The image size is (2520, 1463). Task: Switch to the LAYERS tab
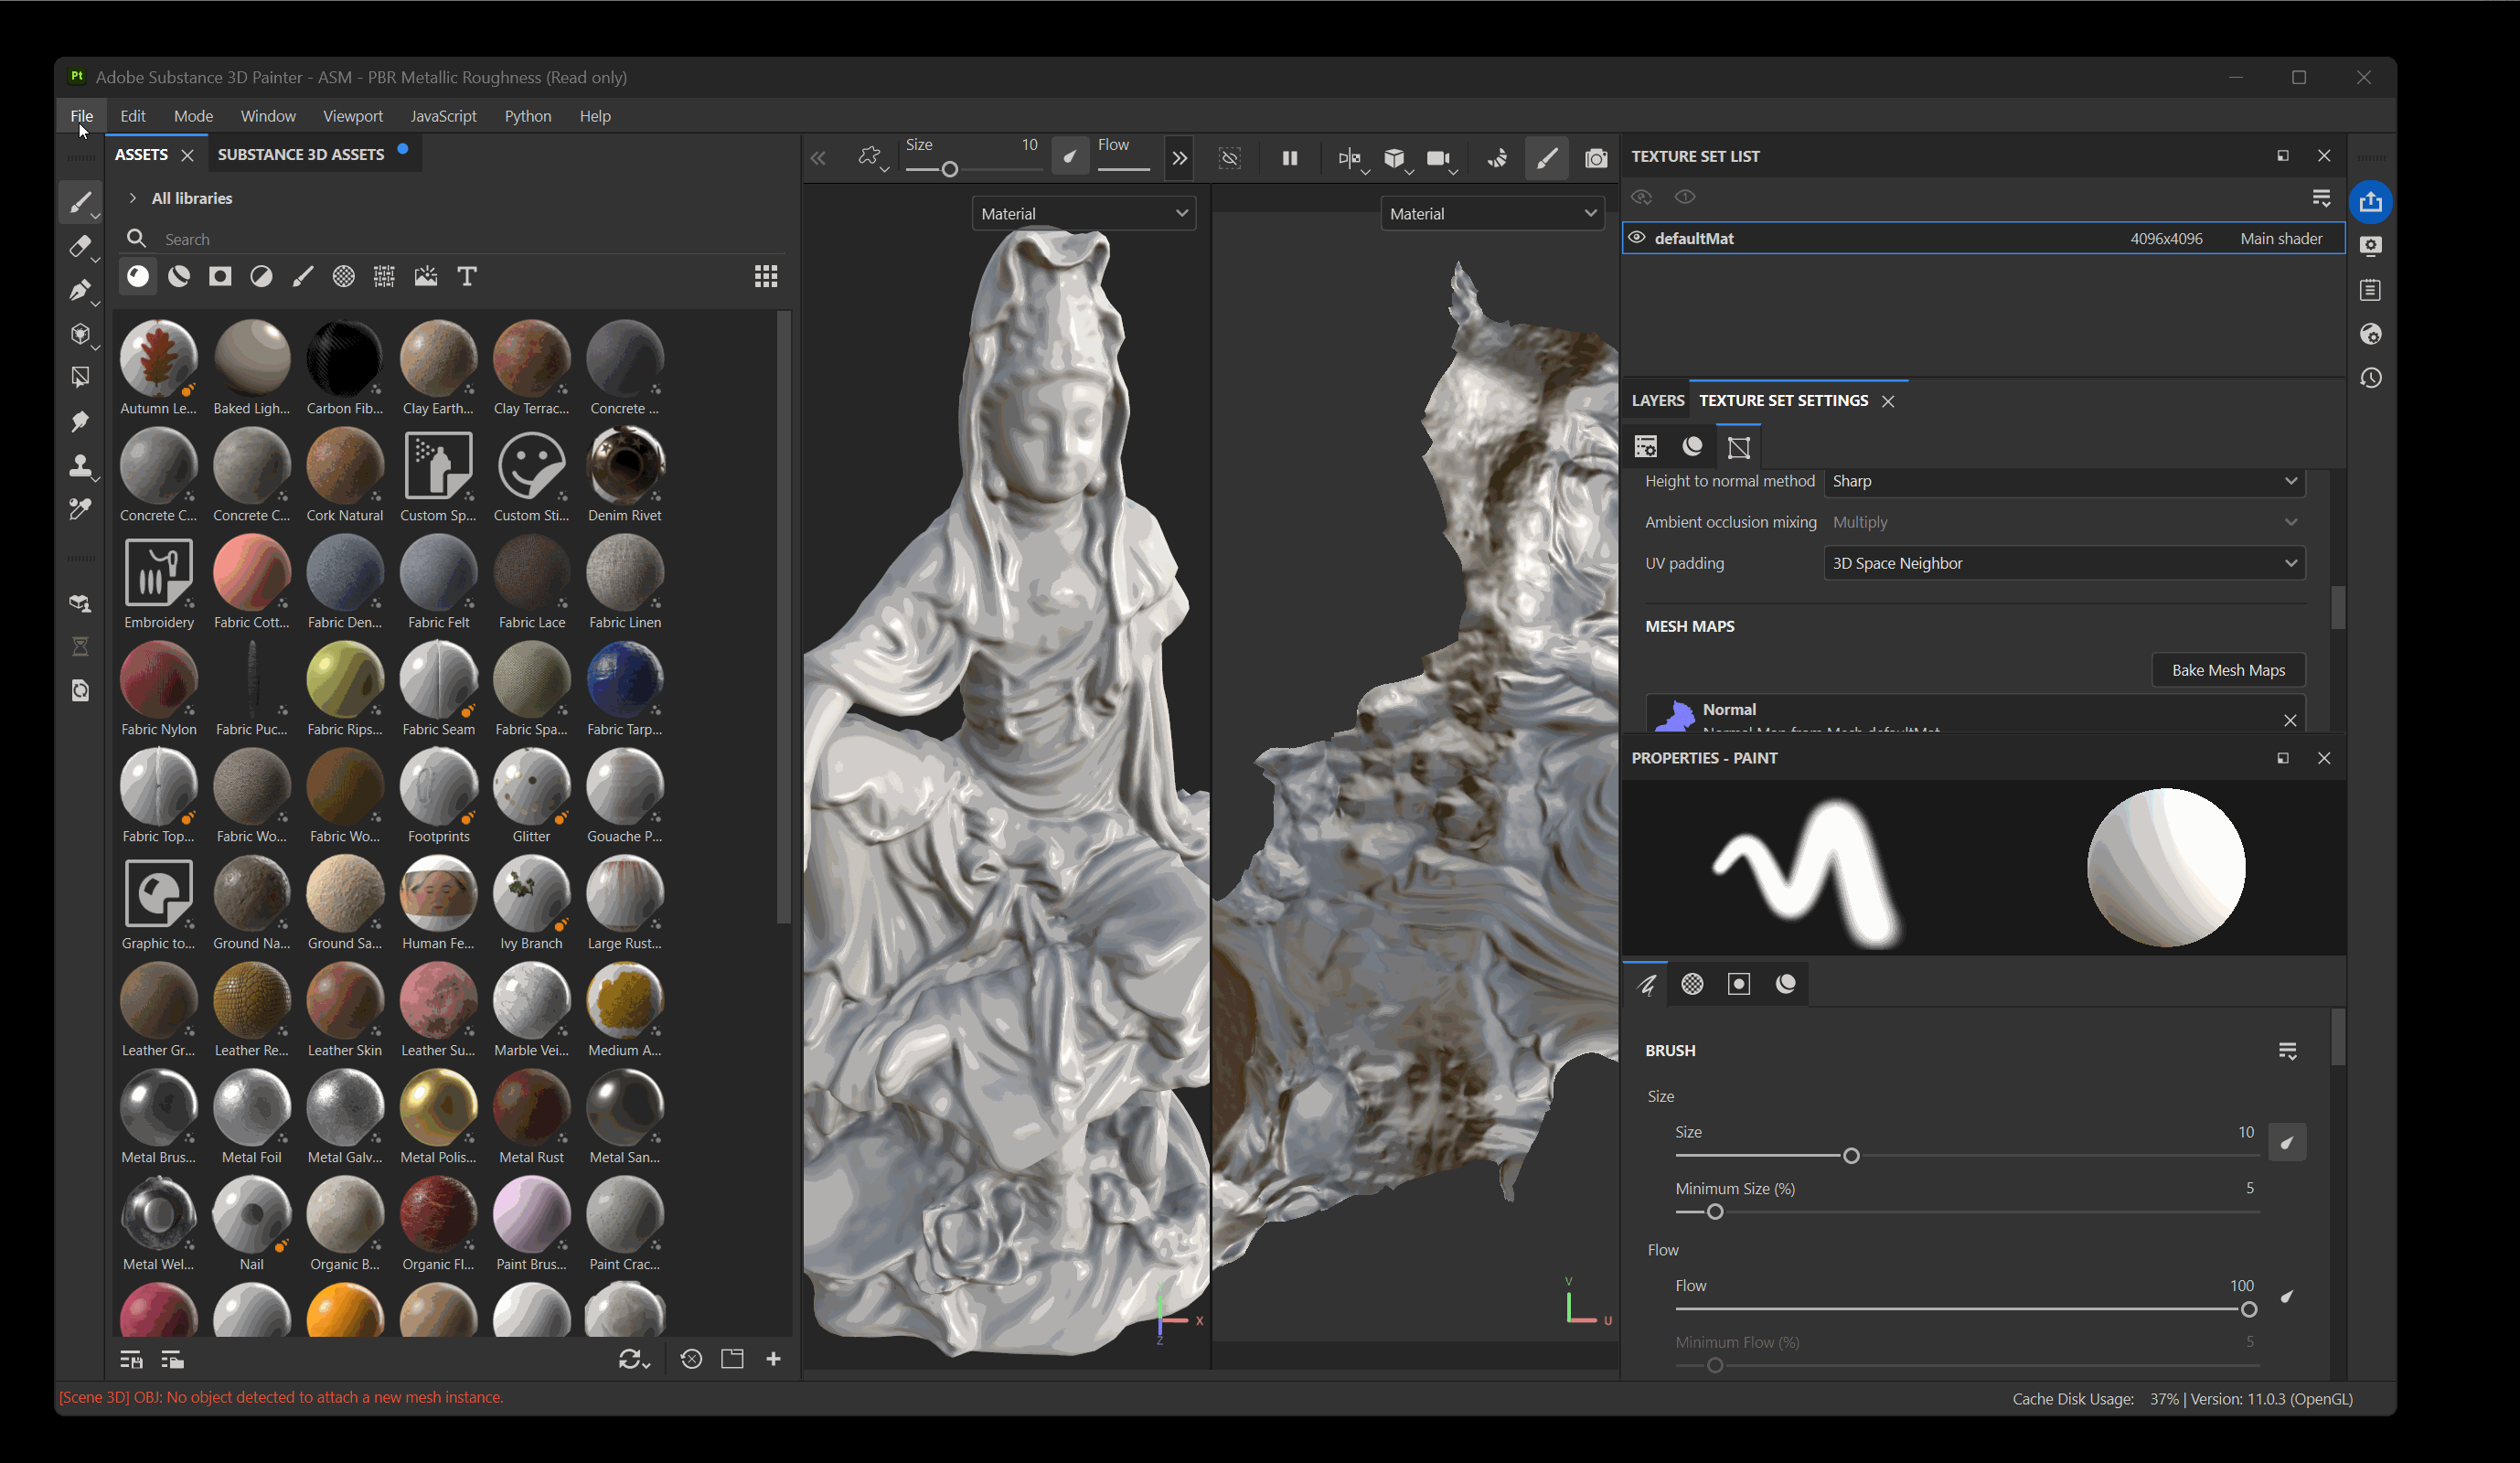point(1657,400)
